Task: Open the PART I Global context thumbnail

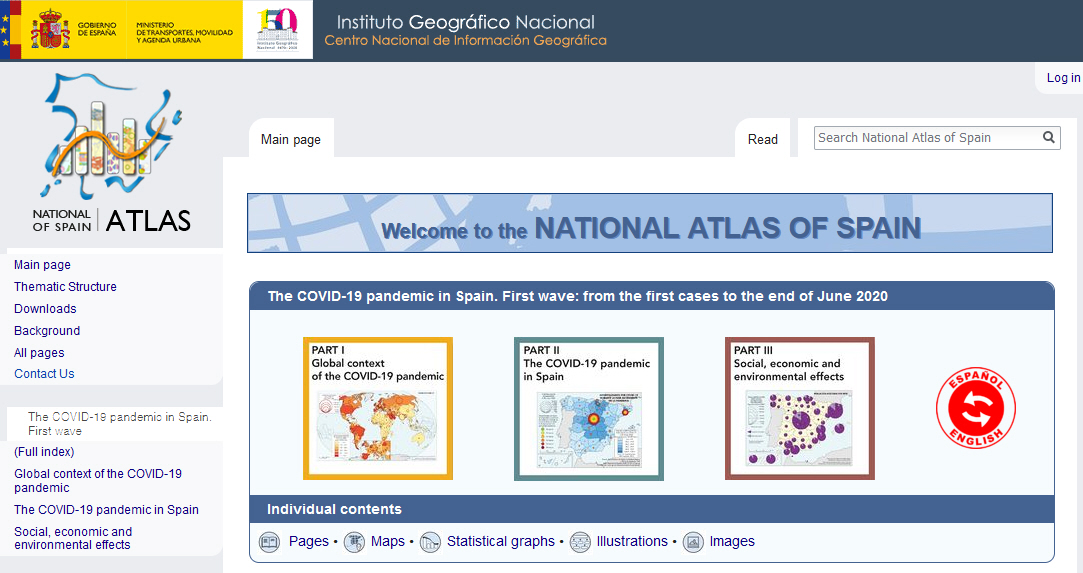Action: tap(378, 409)
